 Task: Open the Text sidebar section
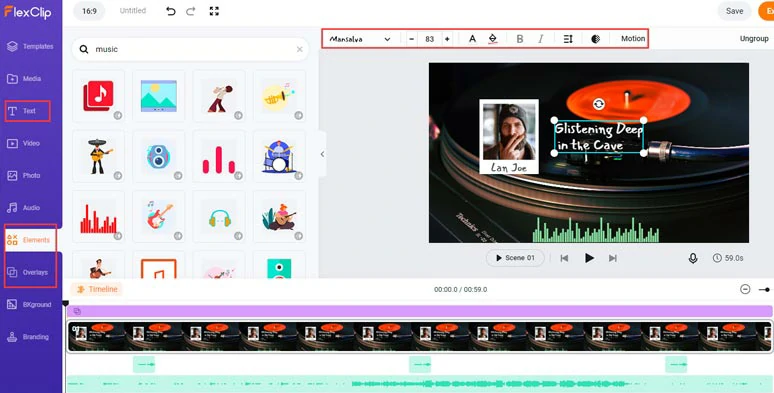pyautogui.click(x=22, y=111)
